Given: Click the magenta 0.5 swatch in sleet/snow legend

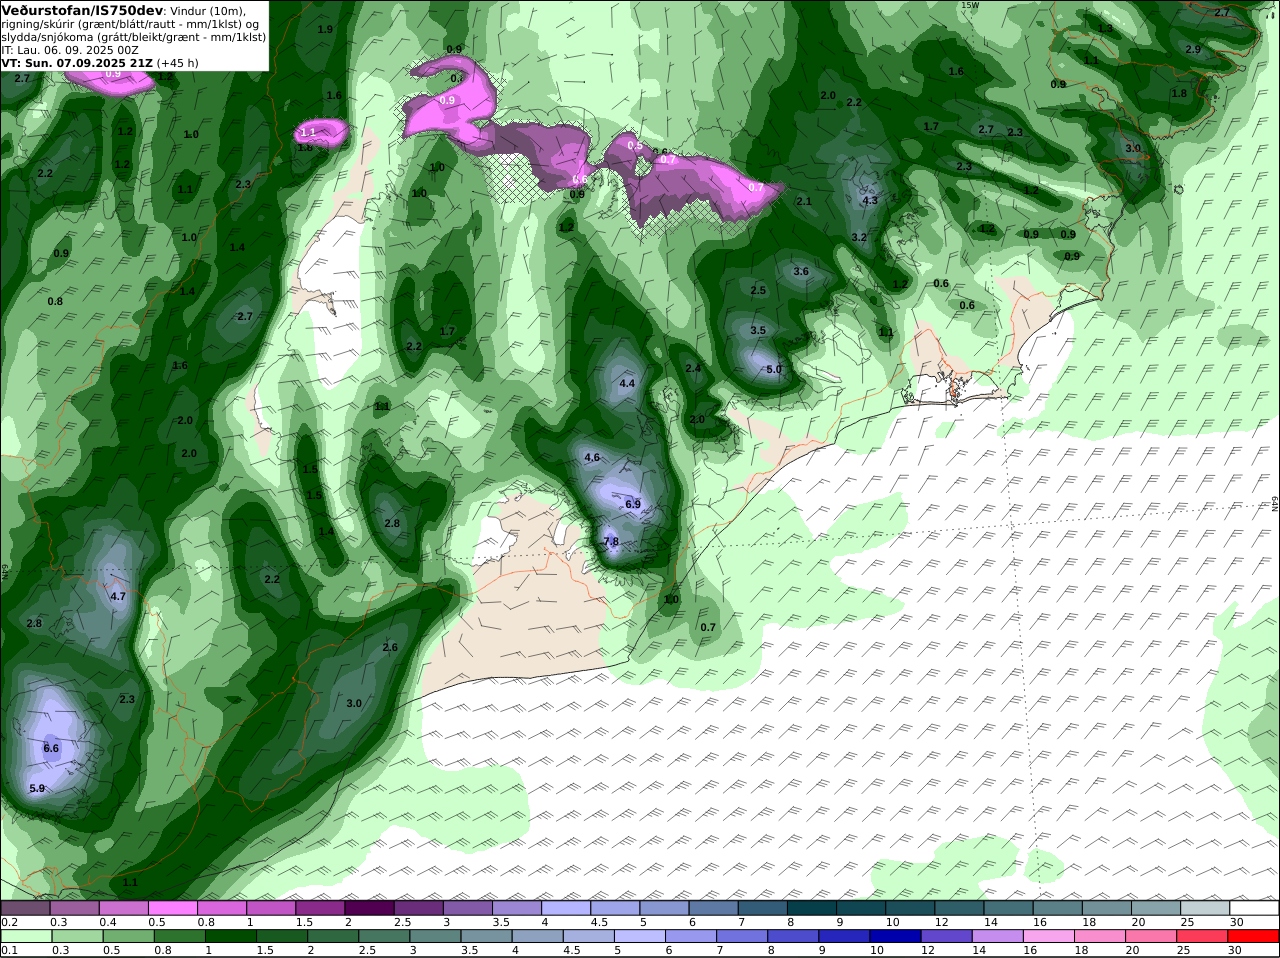Looking at the screenshot, I should point(172,907).
